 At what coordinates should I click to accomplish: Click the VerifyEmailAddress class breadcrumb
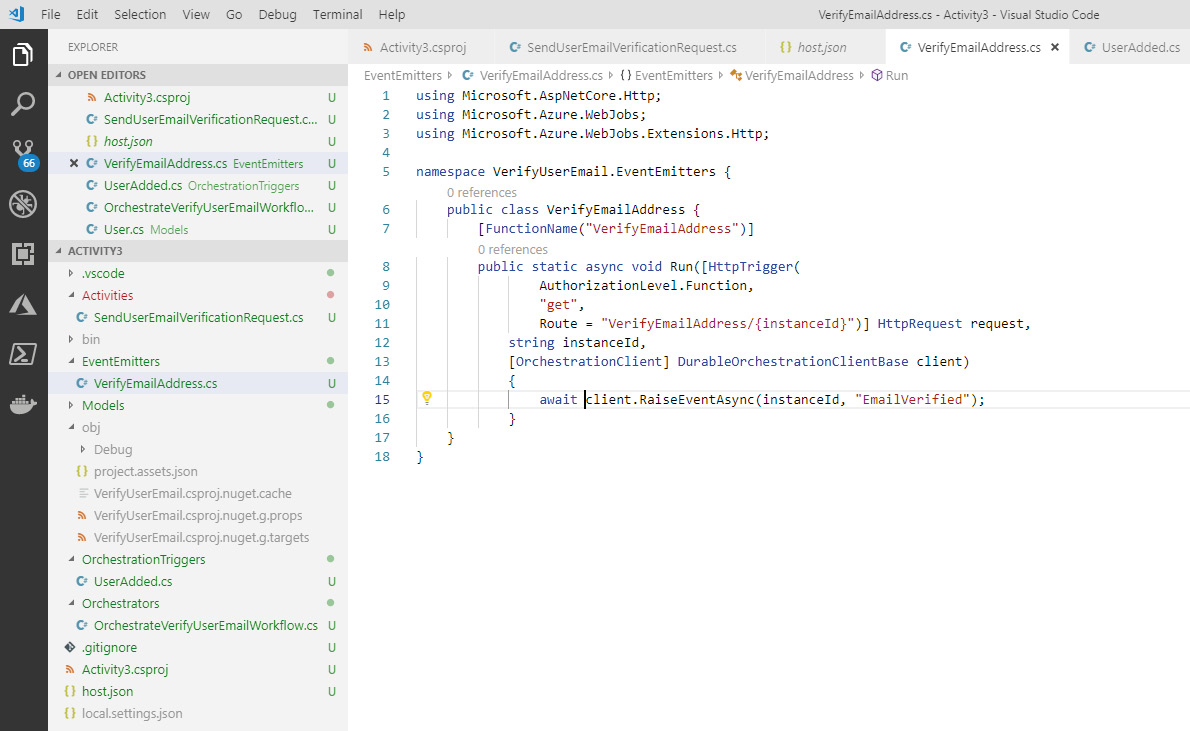[792, 75]
